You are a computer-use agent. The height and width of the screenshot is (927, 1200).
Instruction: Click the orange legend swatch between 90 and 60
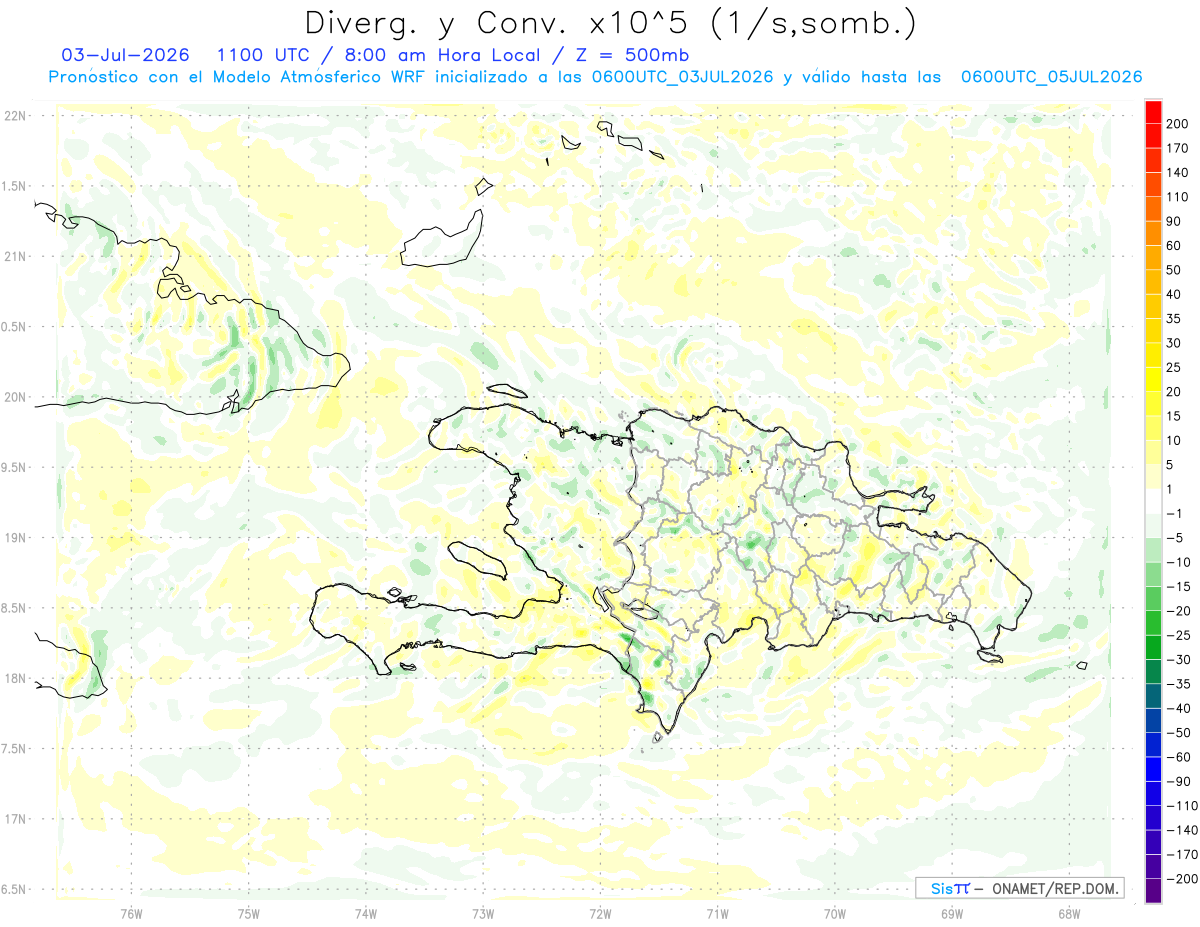coord(1153,233)
